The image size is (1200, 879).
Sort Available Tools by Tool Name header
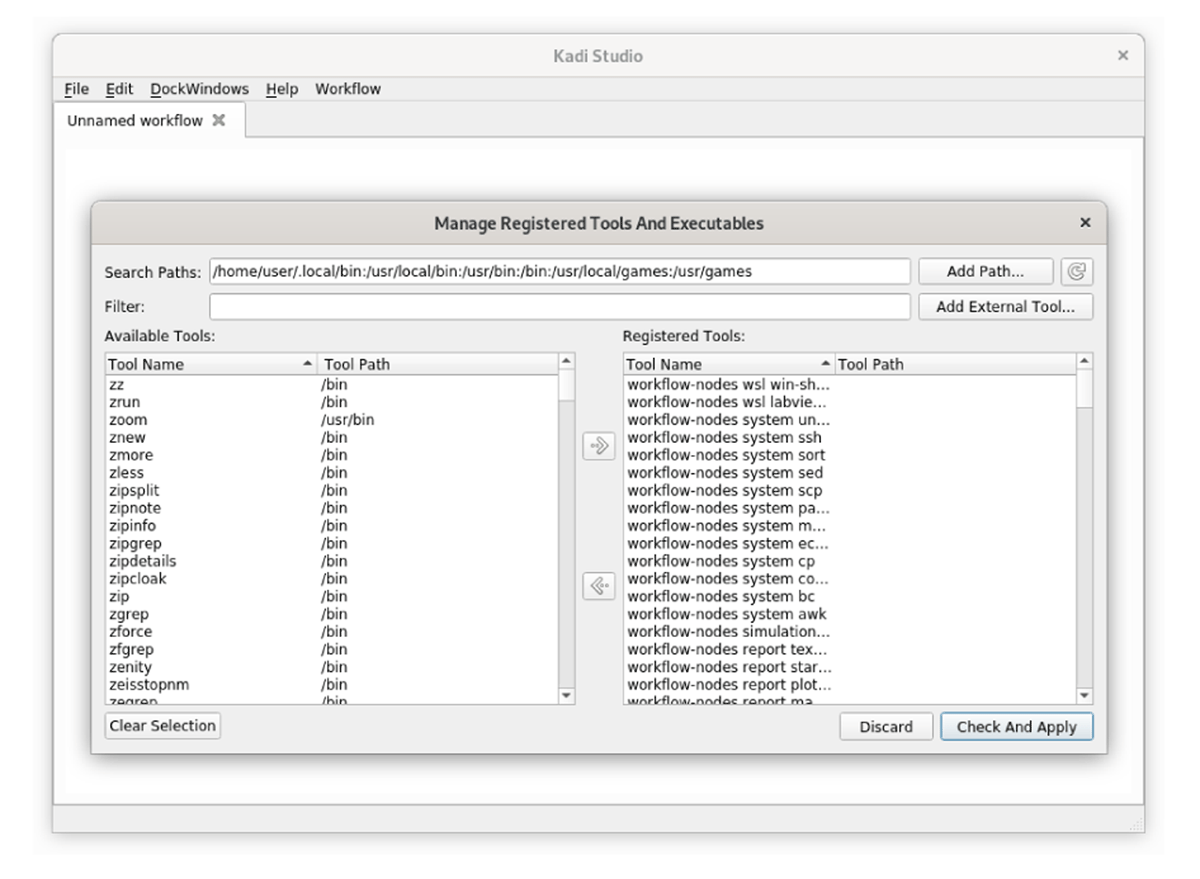click(x=210, y=364)
